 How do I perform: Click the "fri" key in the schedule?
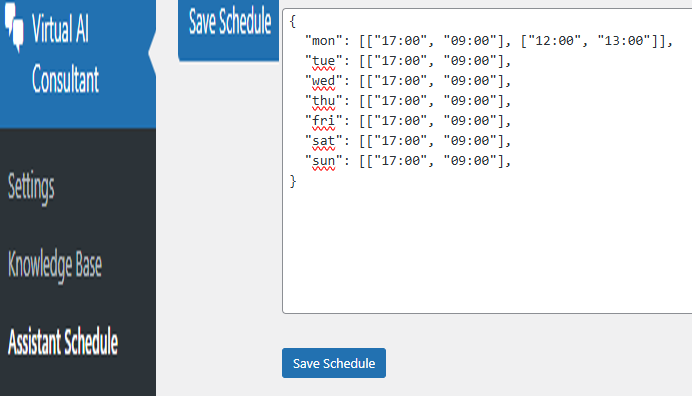point(323,121)
